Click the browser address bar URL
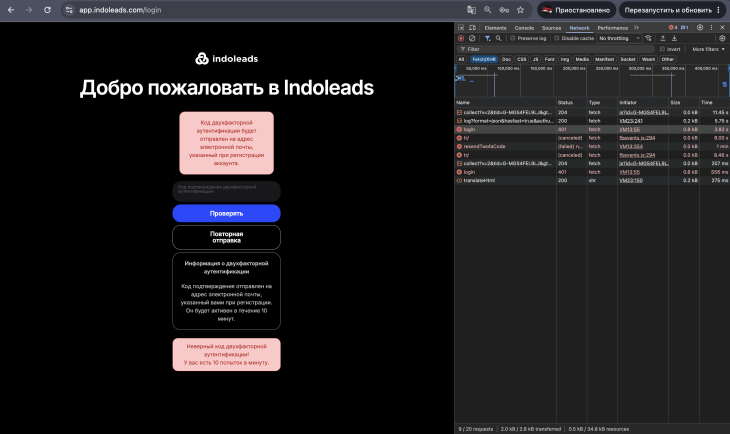Viewport: 730px width, 434px height. click(120, 10)
